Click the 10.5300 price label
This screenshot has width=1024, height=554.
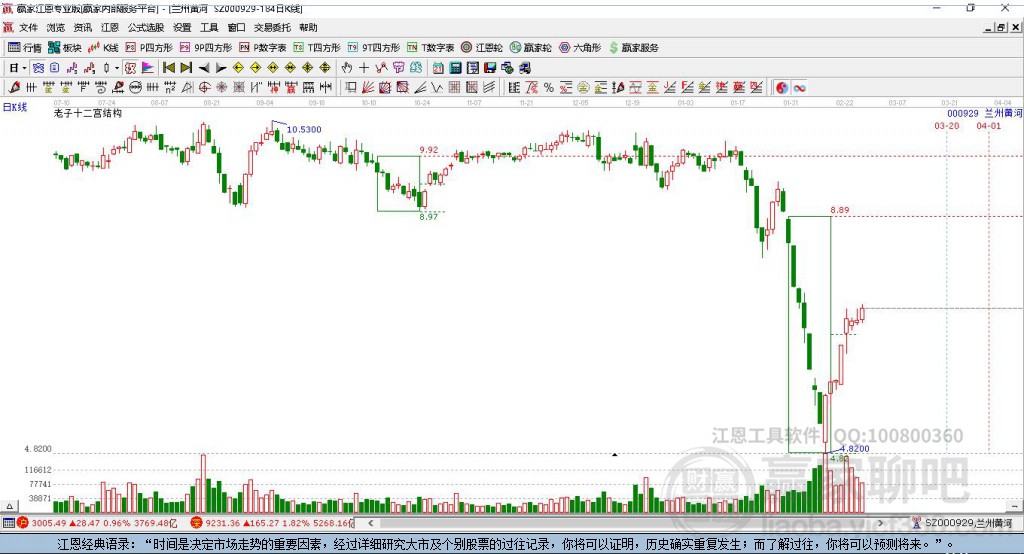[304, 129]
